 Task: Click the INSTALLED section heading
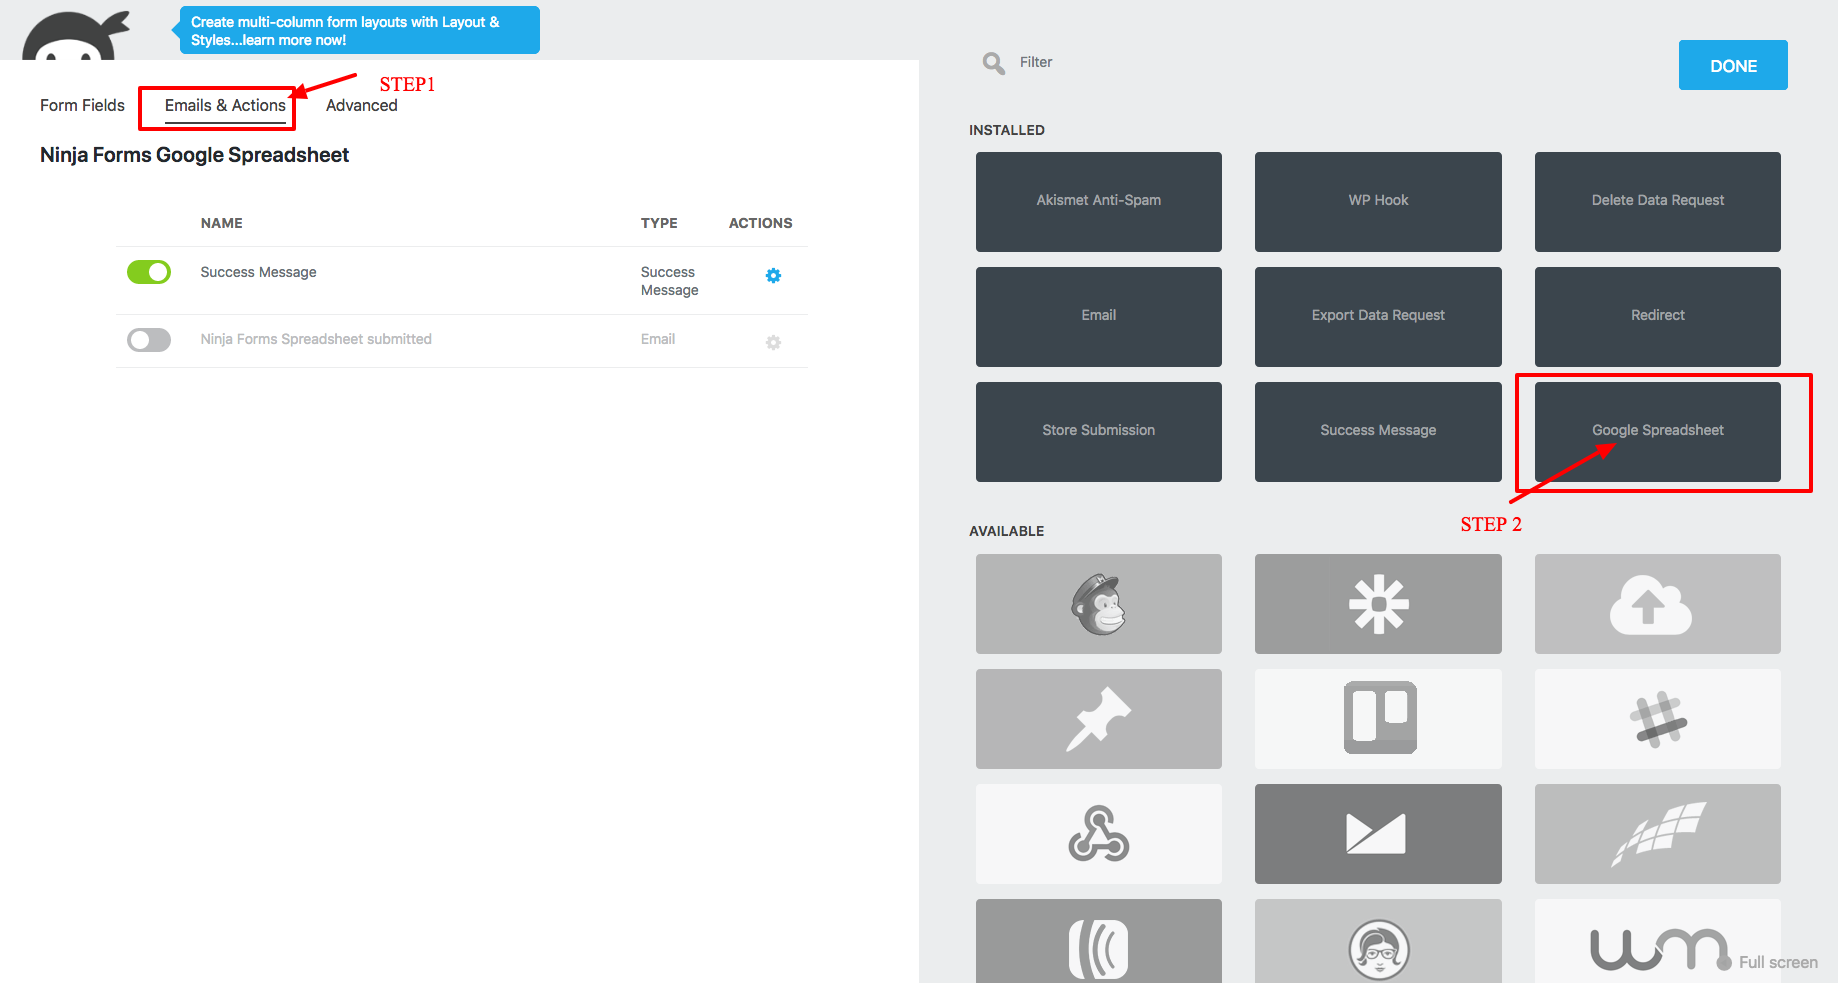1006,130
